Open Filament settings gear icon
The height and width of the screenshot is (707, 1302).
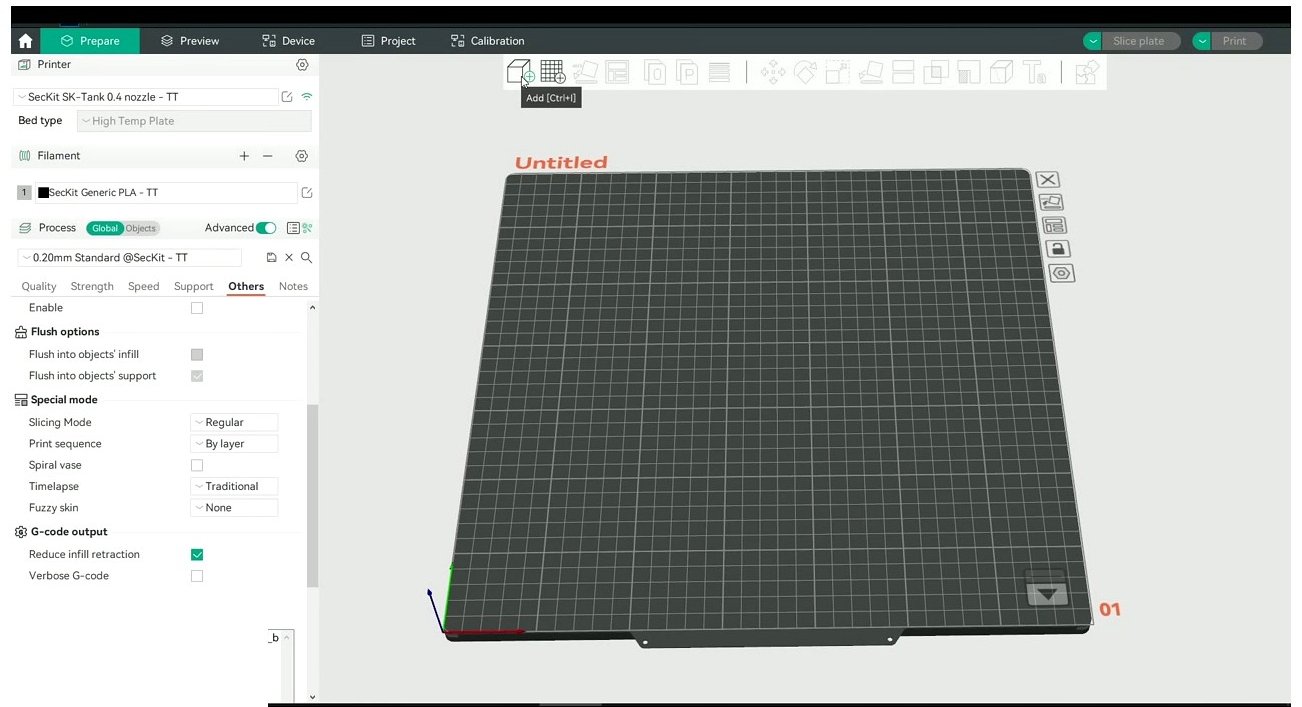pyautogui.click(x=302, y=156)
